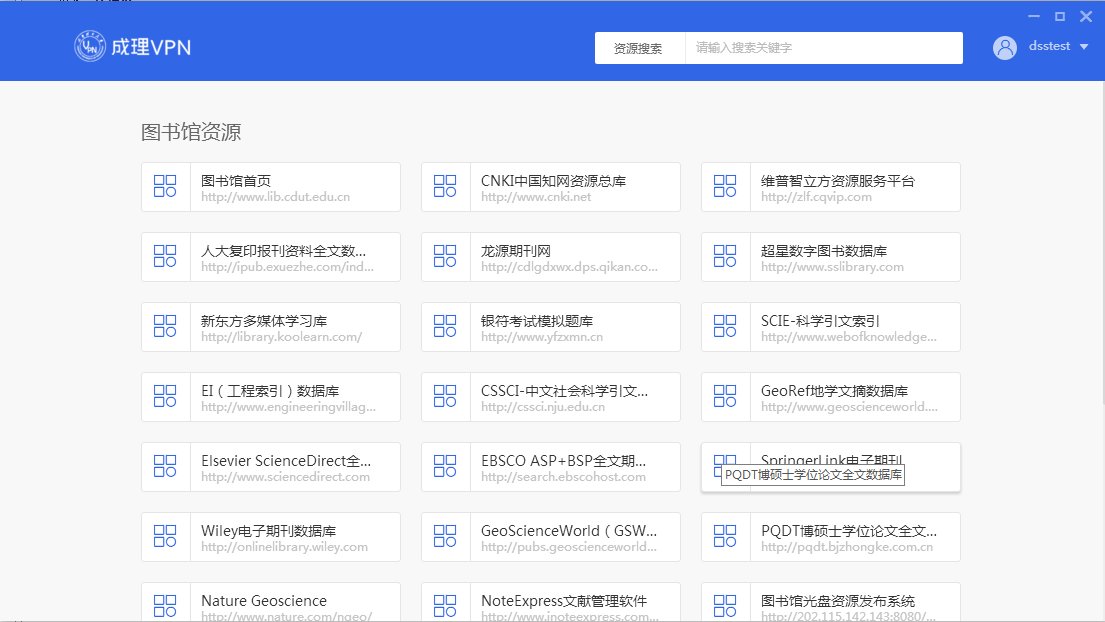1105x622 pixels.
Task: Click the grid icon on 图书馆首页 card
Action: pos(165,187)
